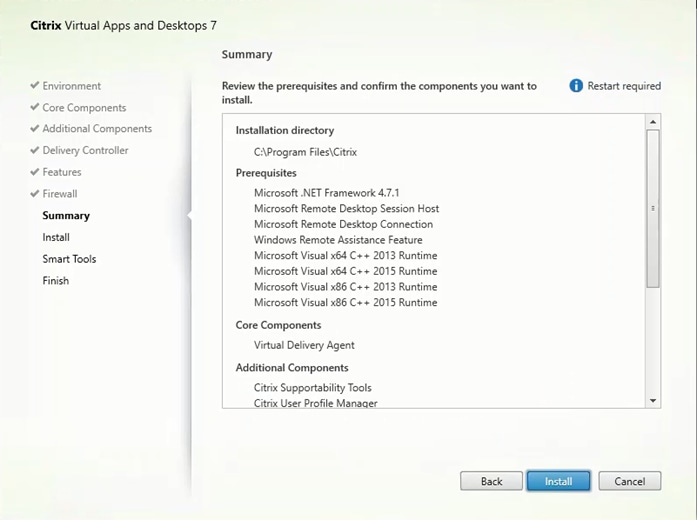Click the Microsoft .NET Framework 4.7.1 prerequisite

tap(324, 193)
